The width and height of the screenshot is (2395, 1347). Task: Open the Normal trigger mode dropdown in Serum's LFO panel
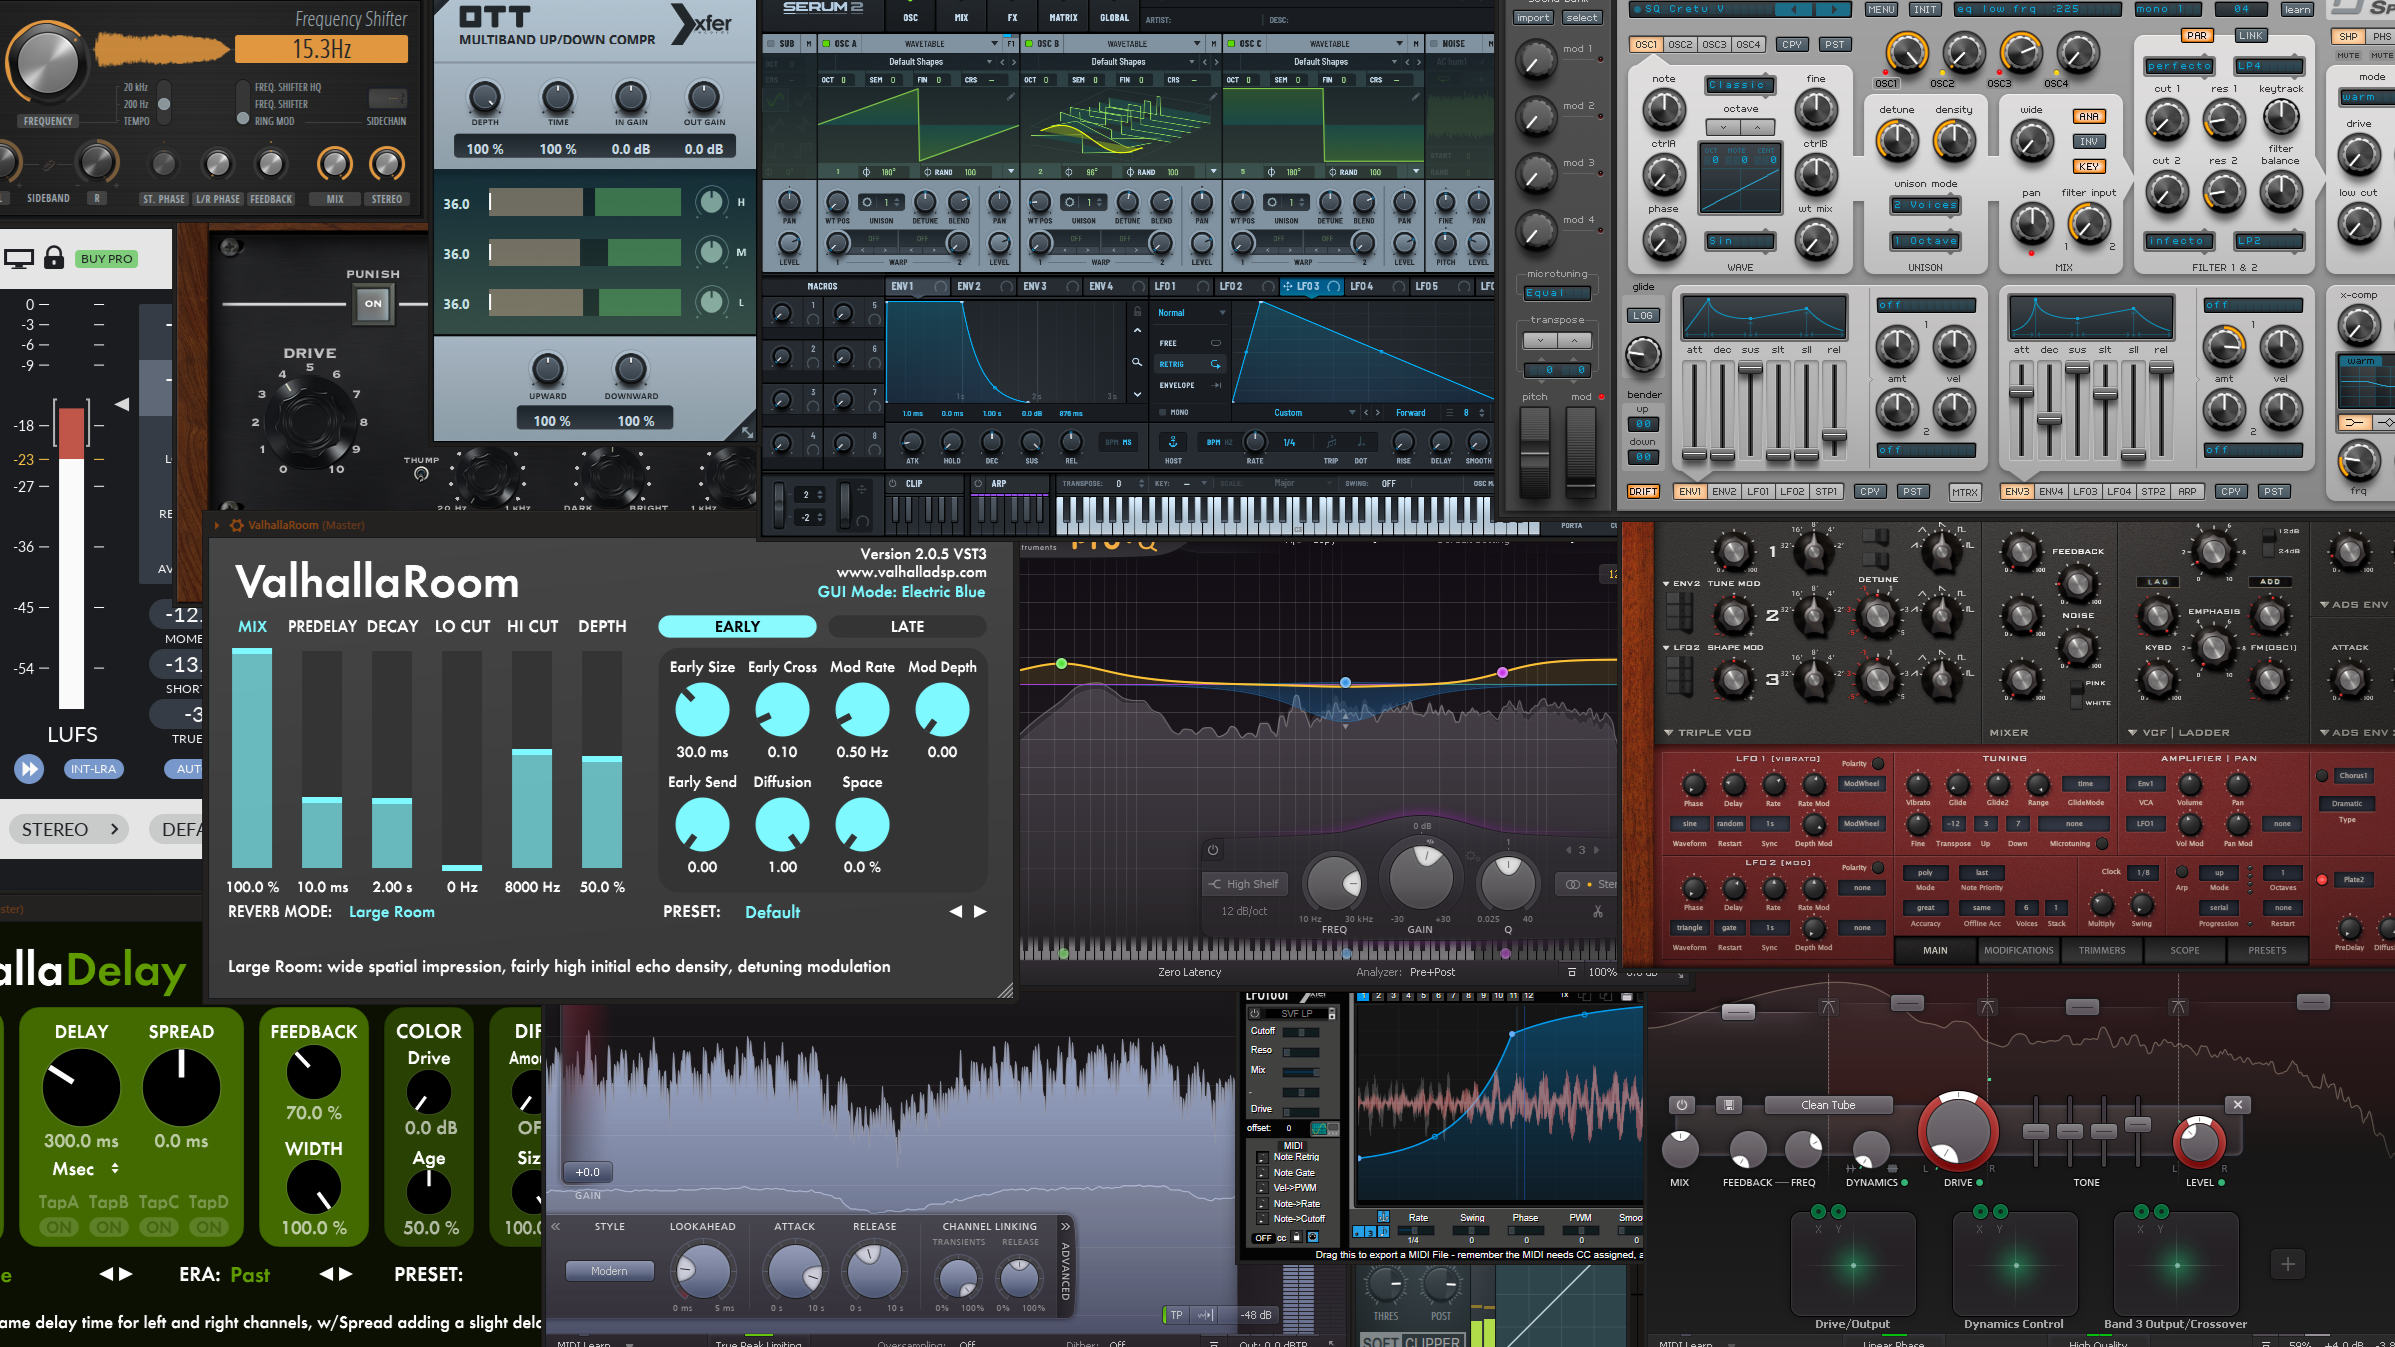1188,312
